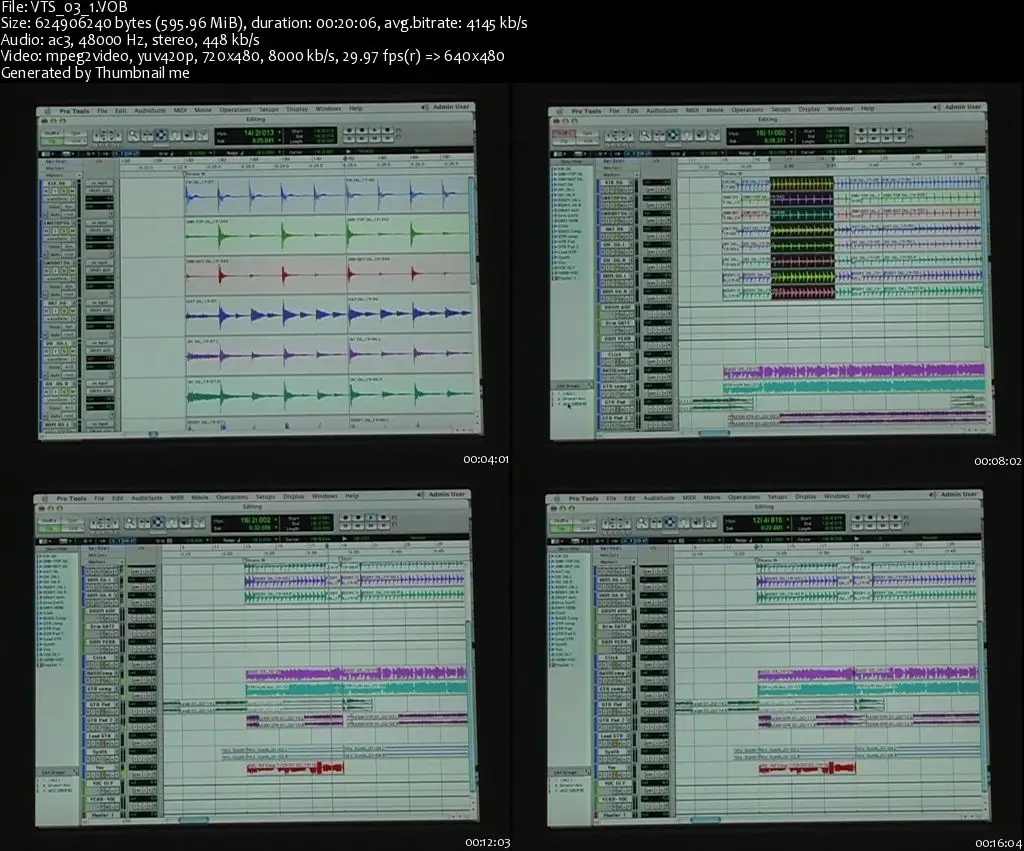Enable Spot edit mode in 00:04:01 frame
The height and width of the screenshot is (851, 1024).
(76, 133)
